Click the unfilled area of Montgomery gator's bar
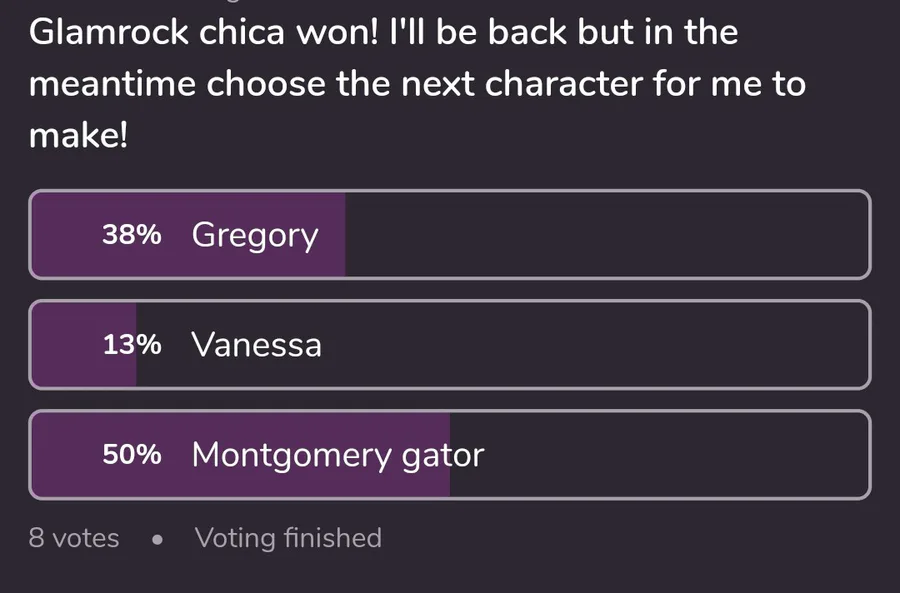The width and height of the screenshot is (900, 593). click(660, 455)
